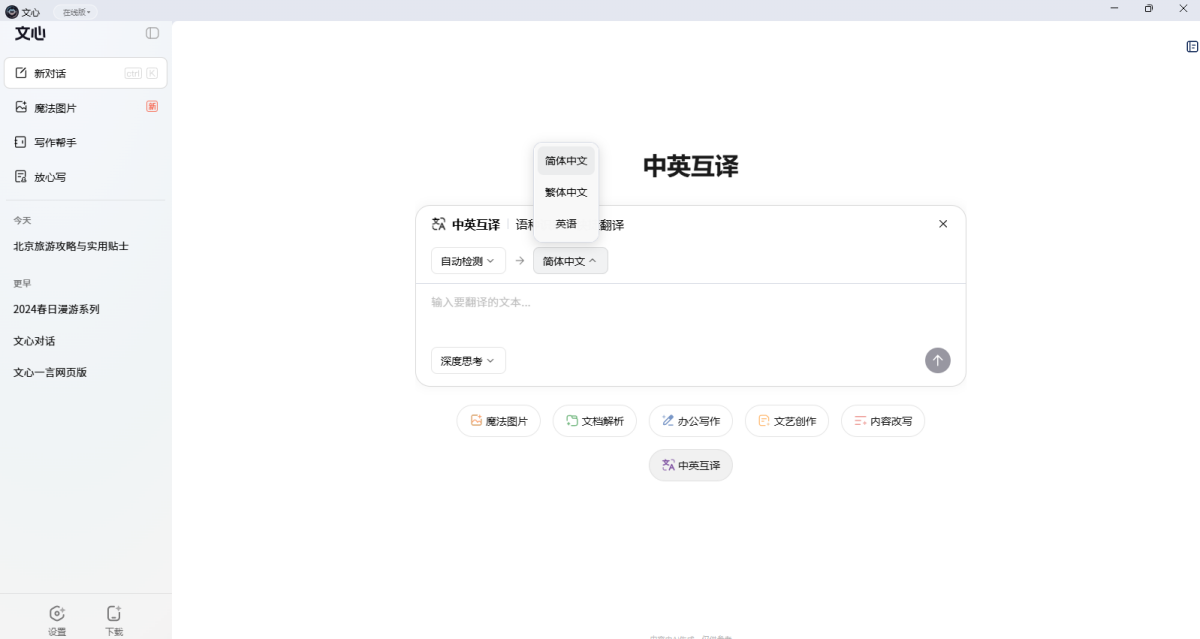The height and width of the screenshot is (639, 1200).
Task: Collapse the left sidebar panel icon
Action: [152, 33]
